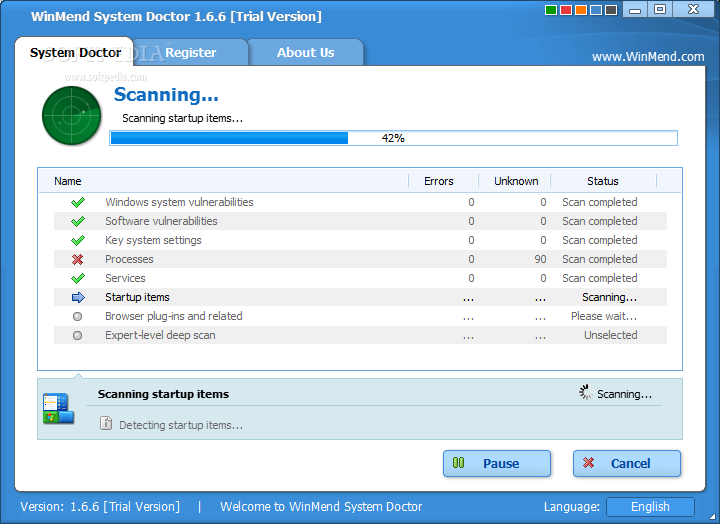Open the English language dropdown

(x=650, y=507)
